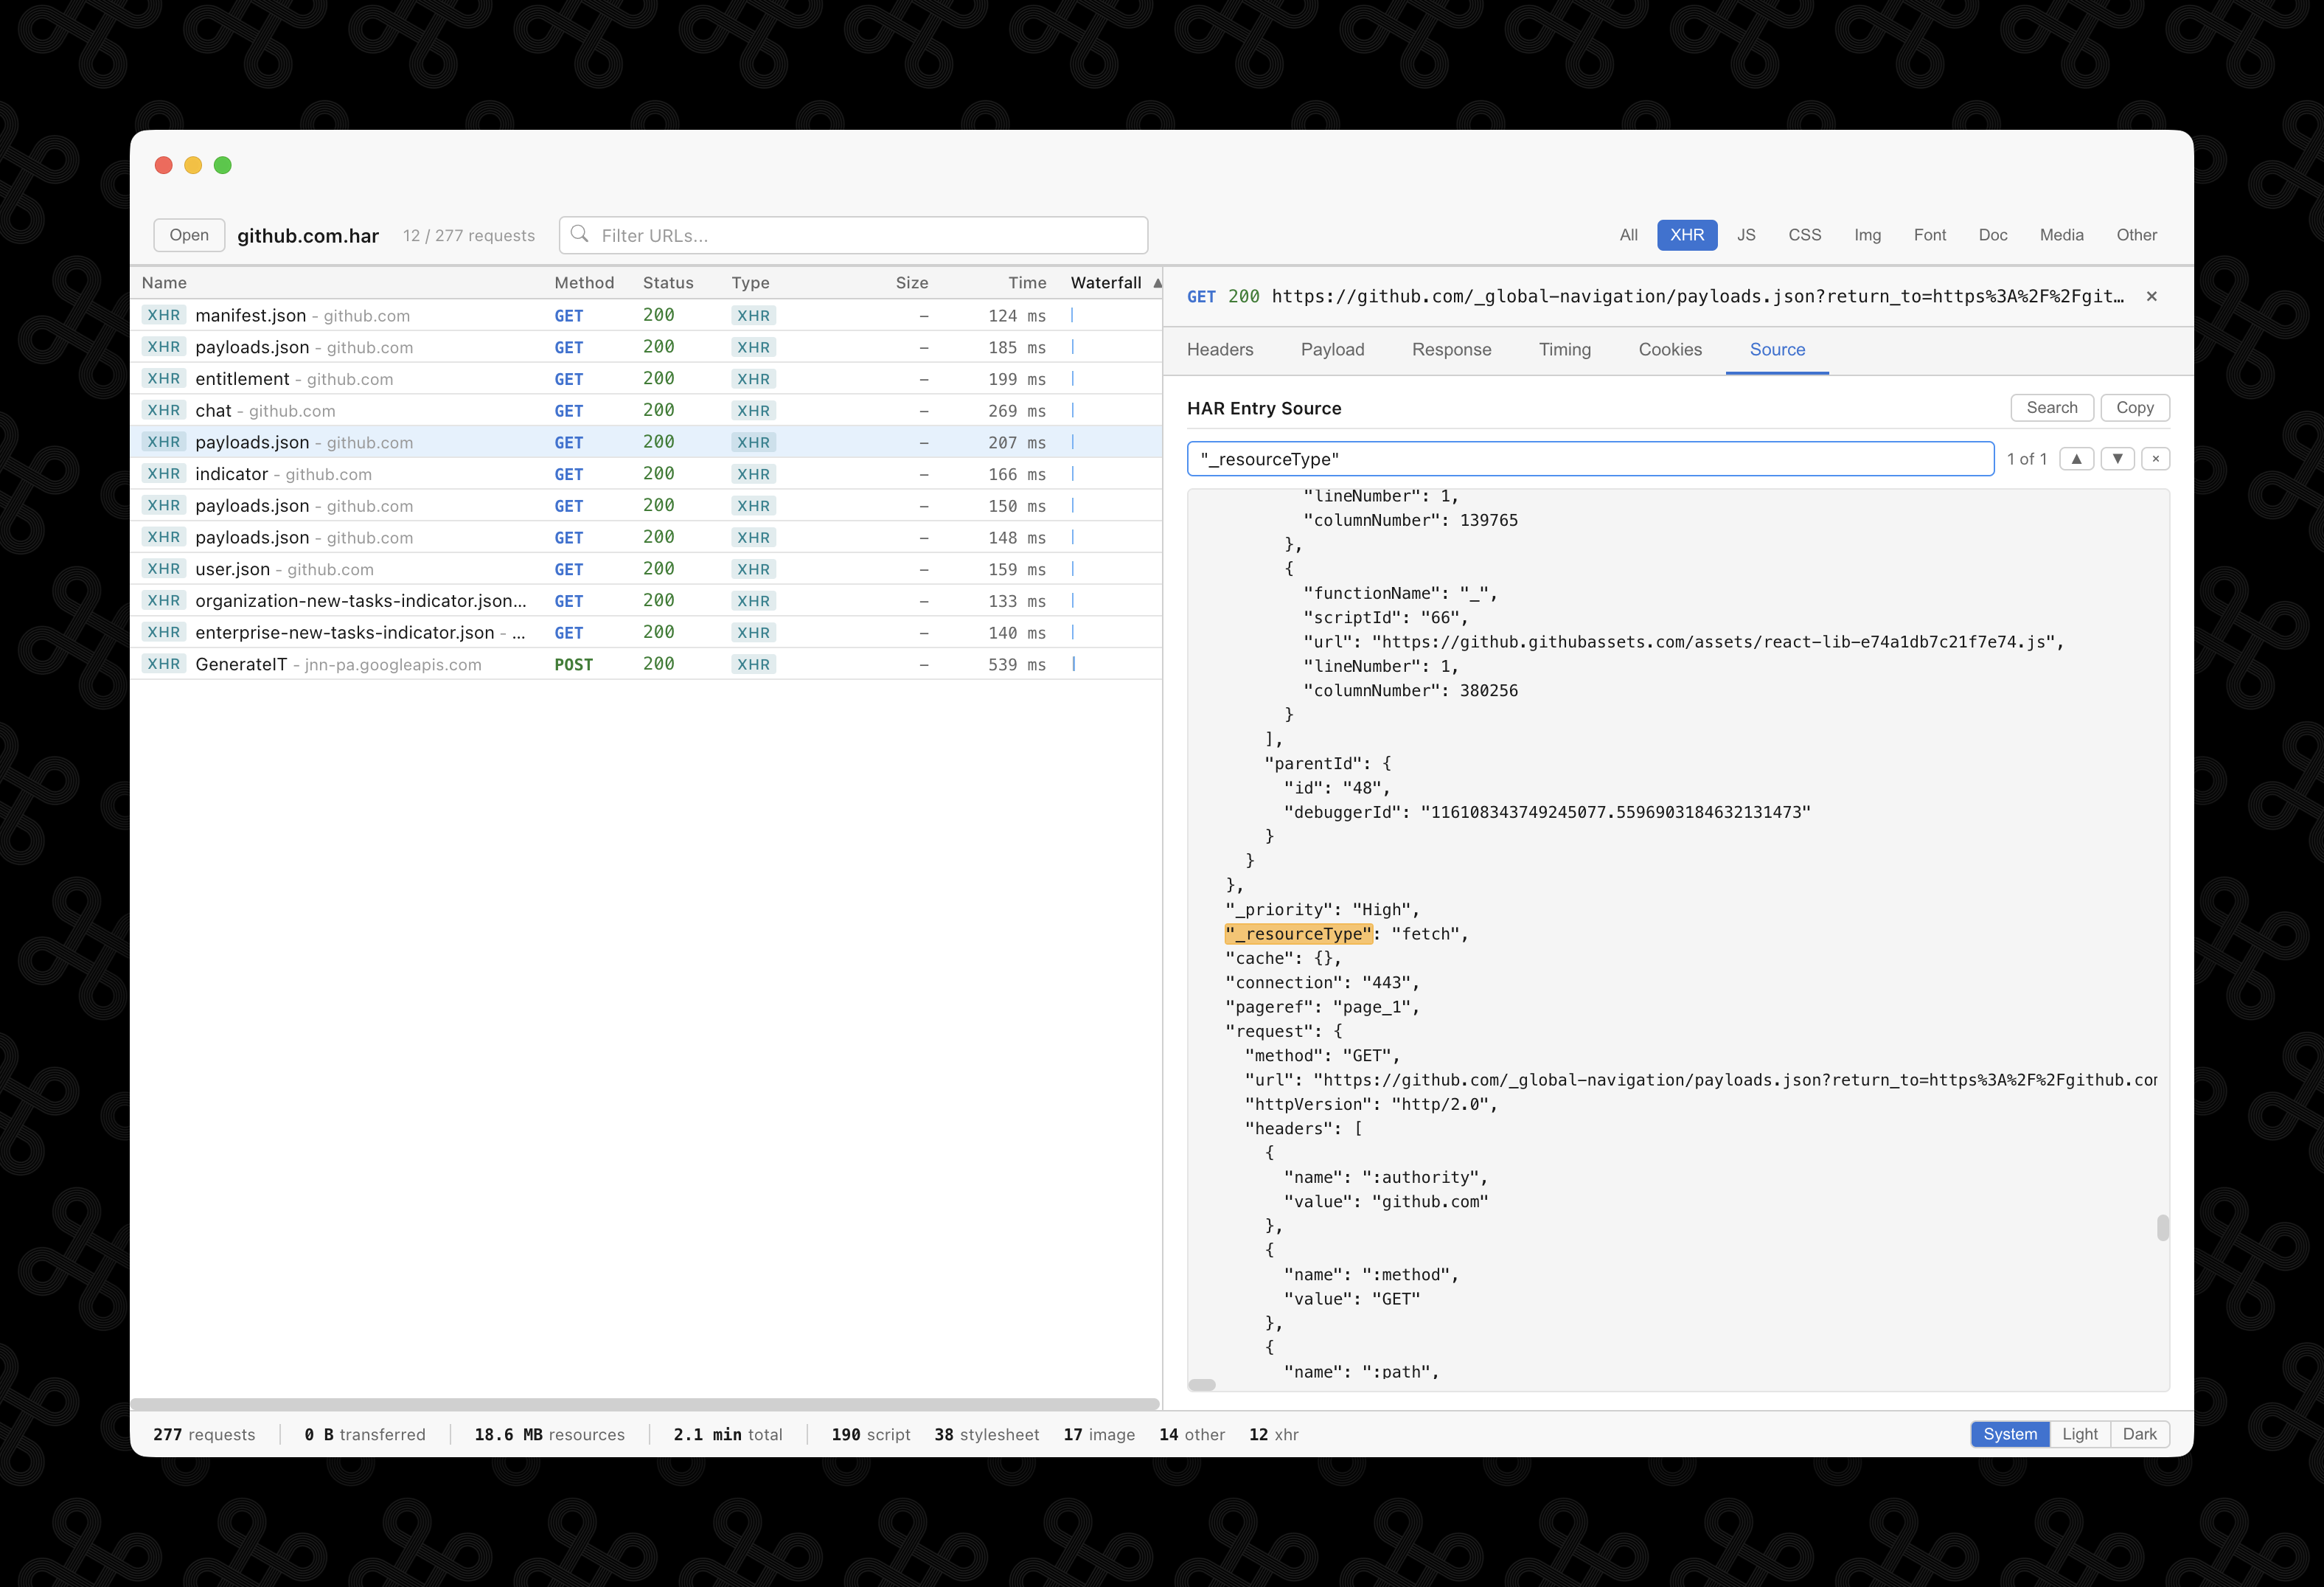Toggle the Waterfall column sort arrow
Image resolution: width=2324 pixels, height=1587 pixels.
(1157, 283)
